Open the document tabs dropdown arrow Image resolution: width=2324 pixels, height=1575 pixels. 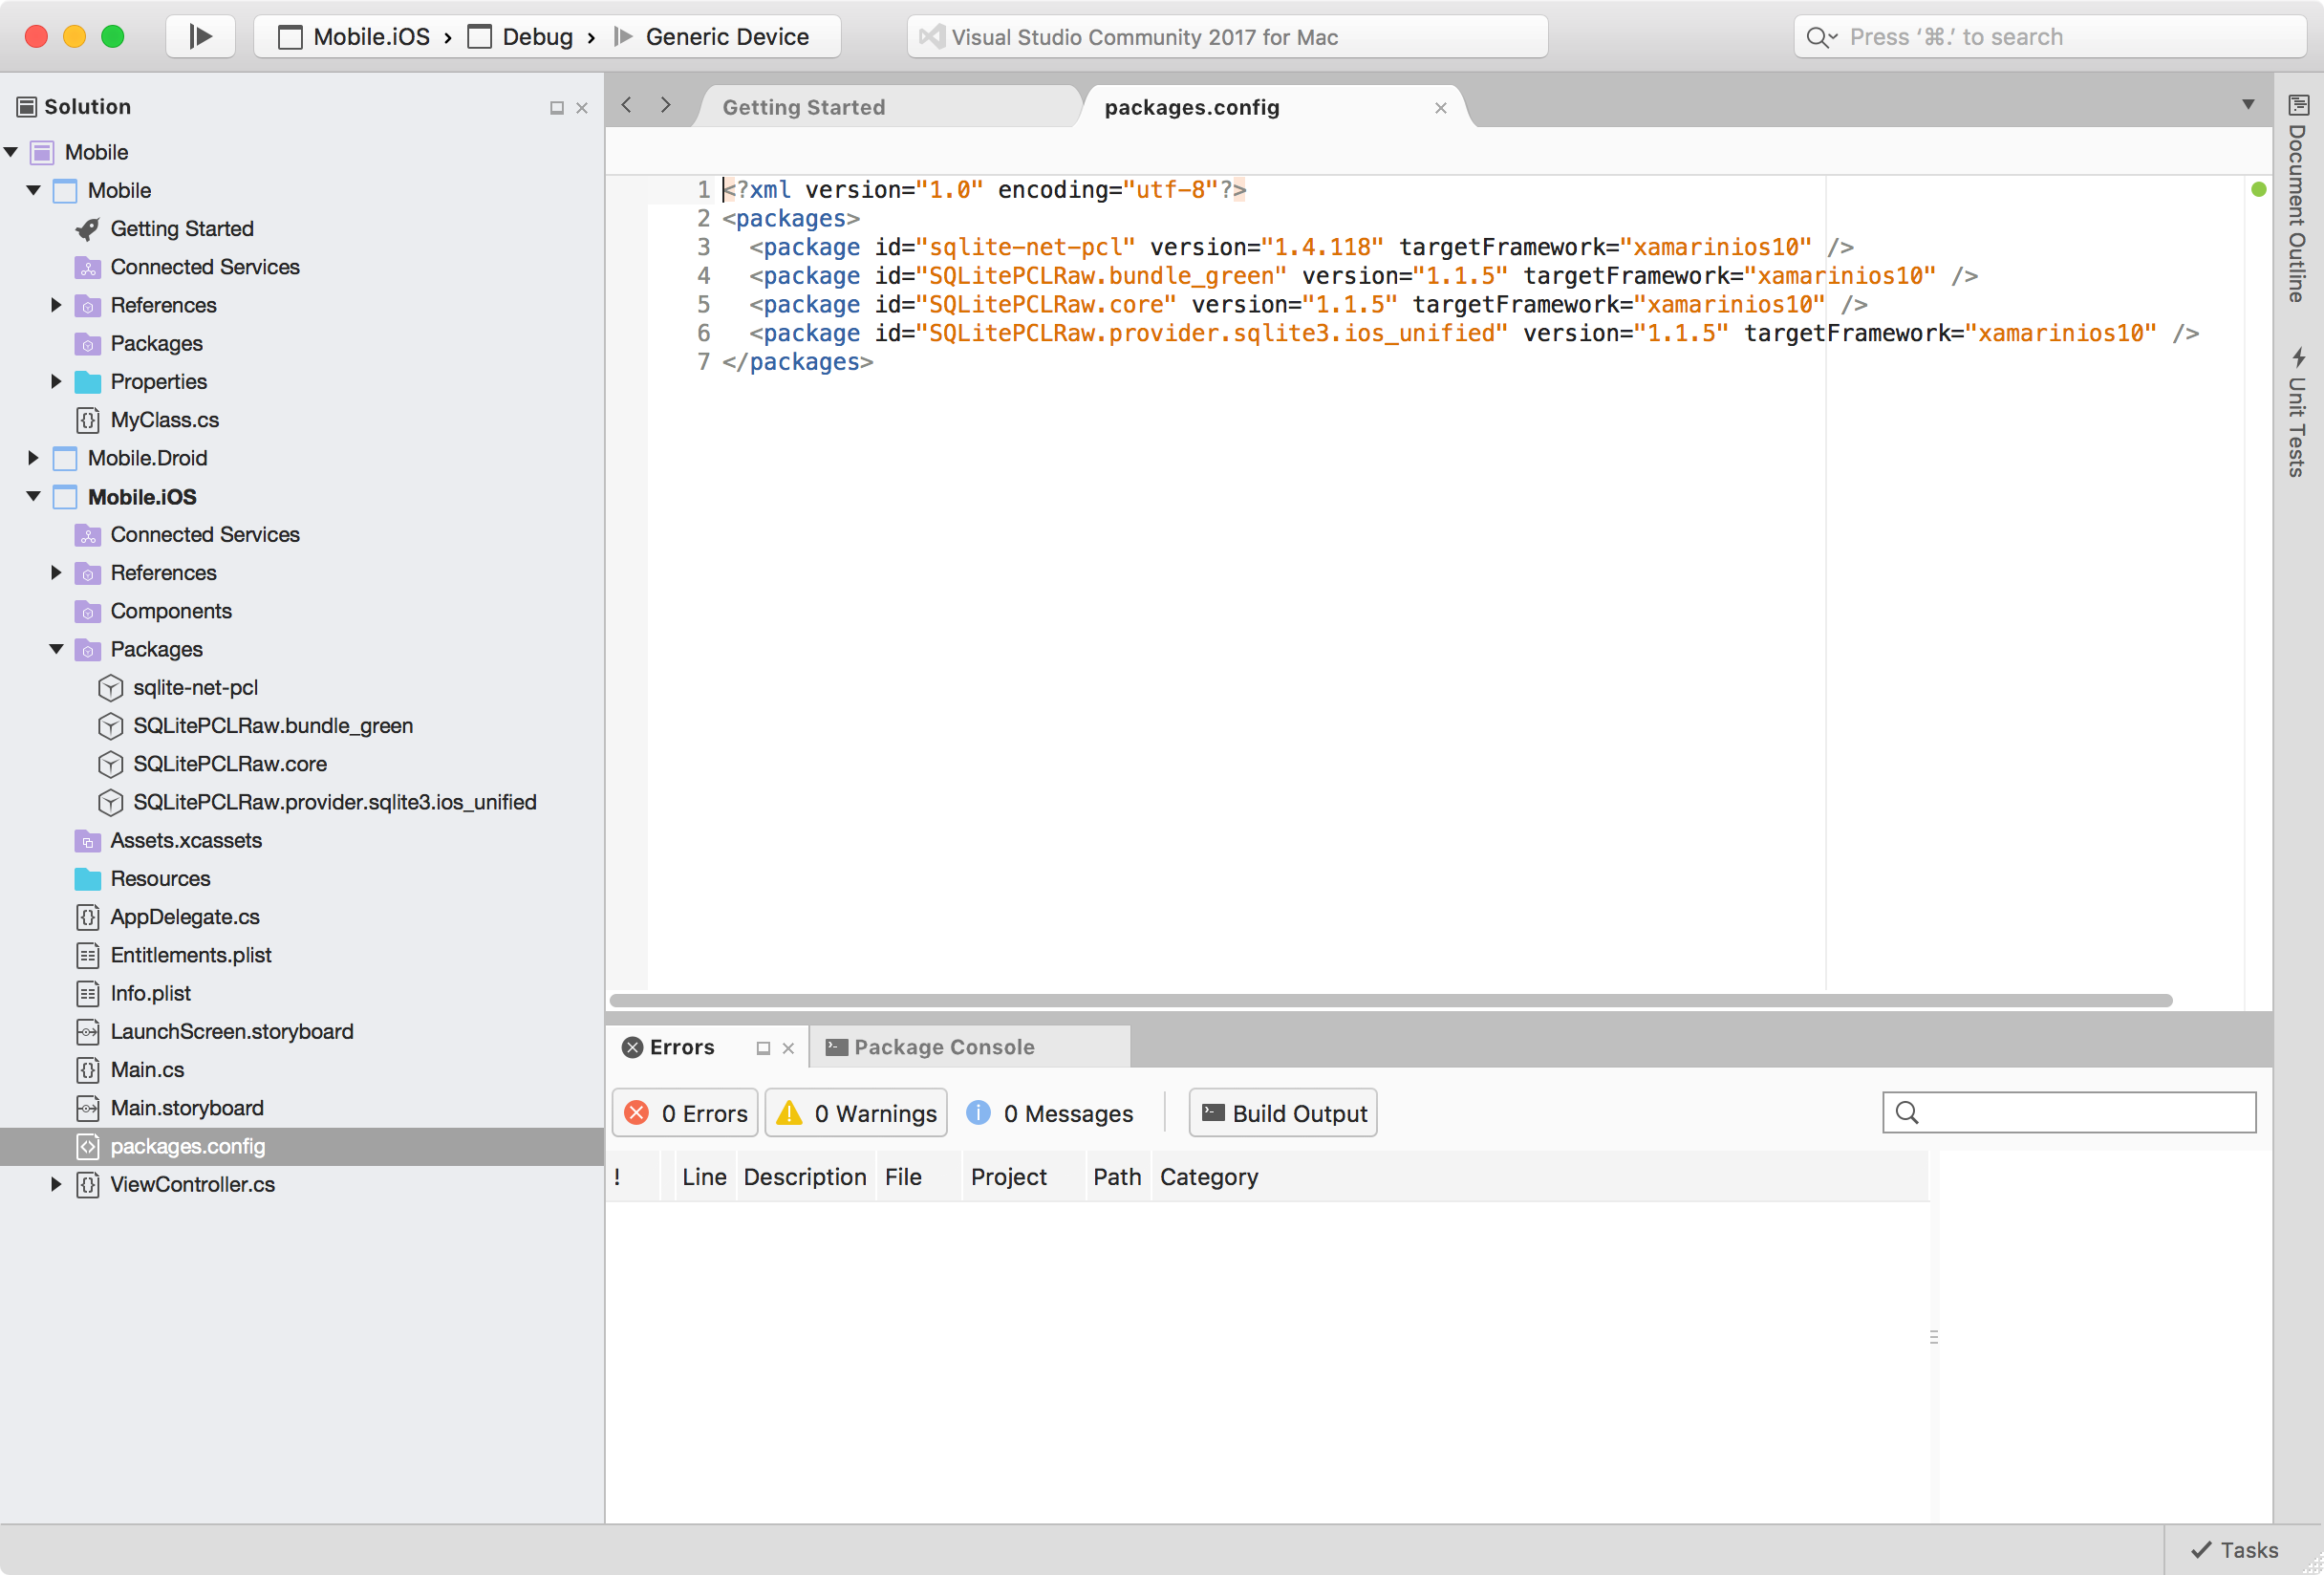coord(2248,105)
